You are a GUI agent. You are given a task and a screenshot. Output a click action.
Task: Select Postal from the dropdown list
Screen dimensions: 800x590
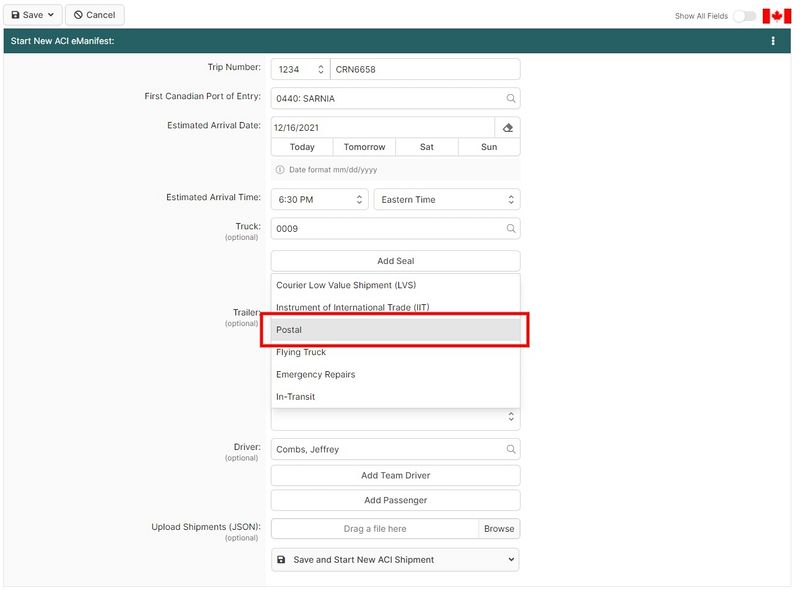(395, 330)
